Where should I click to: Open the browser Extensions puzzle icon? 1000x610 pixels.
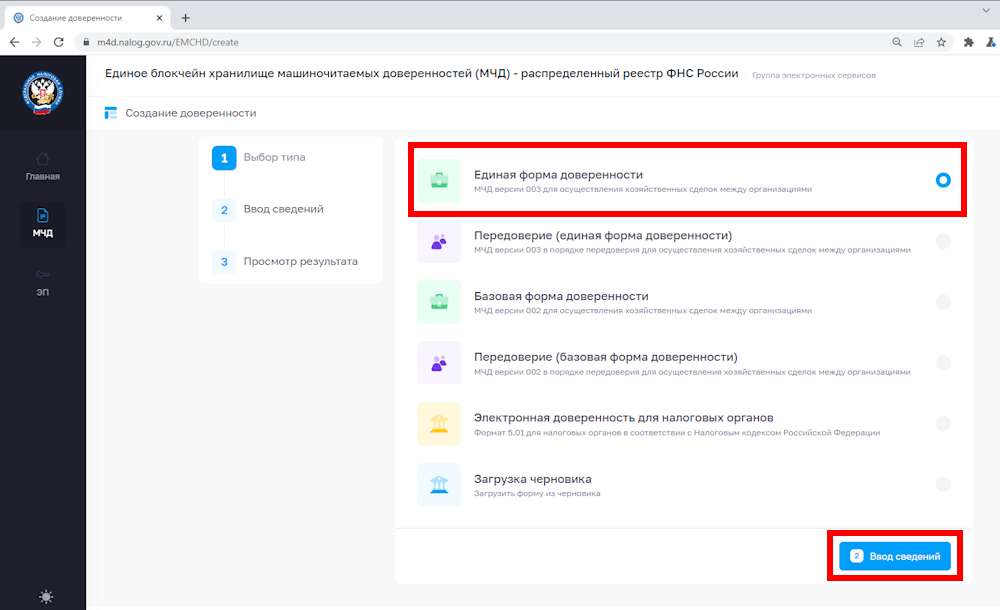click(968, 44)
